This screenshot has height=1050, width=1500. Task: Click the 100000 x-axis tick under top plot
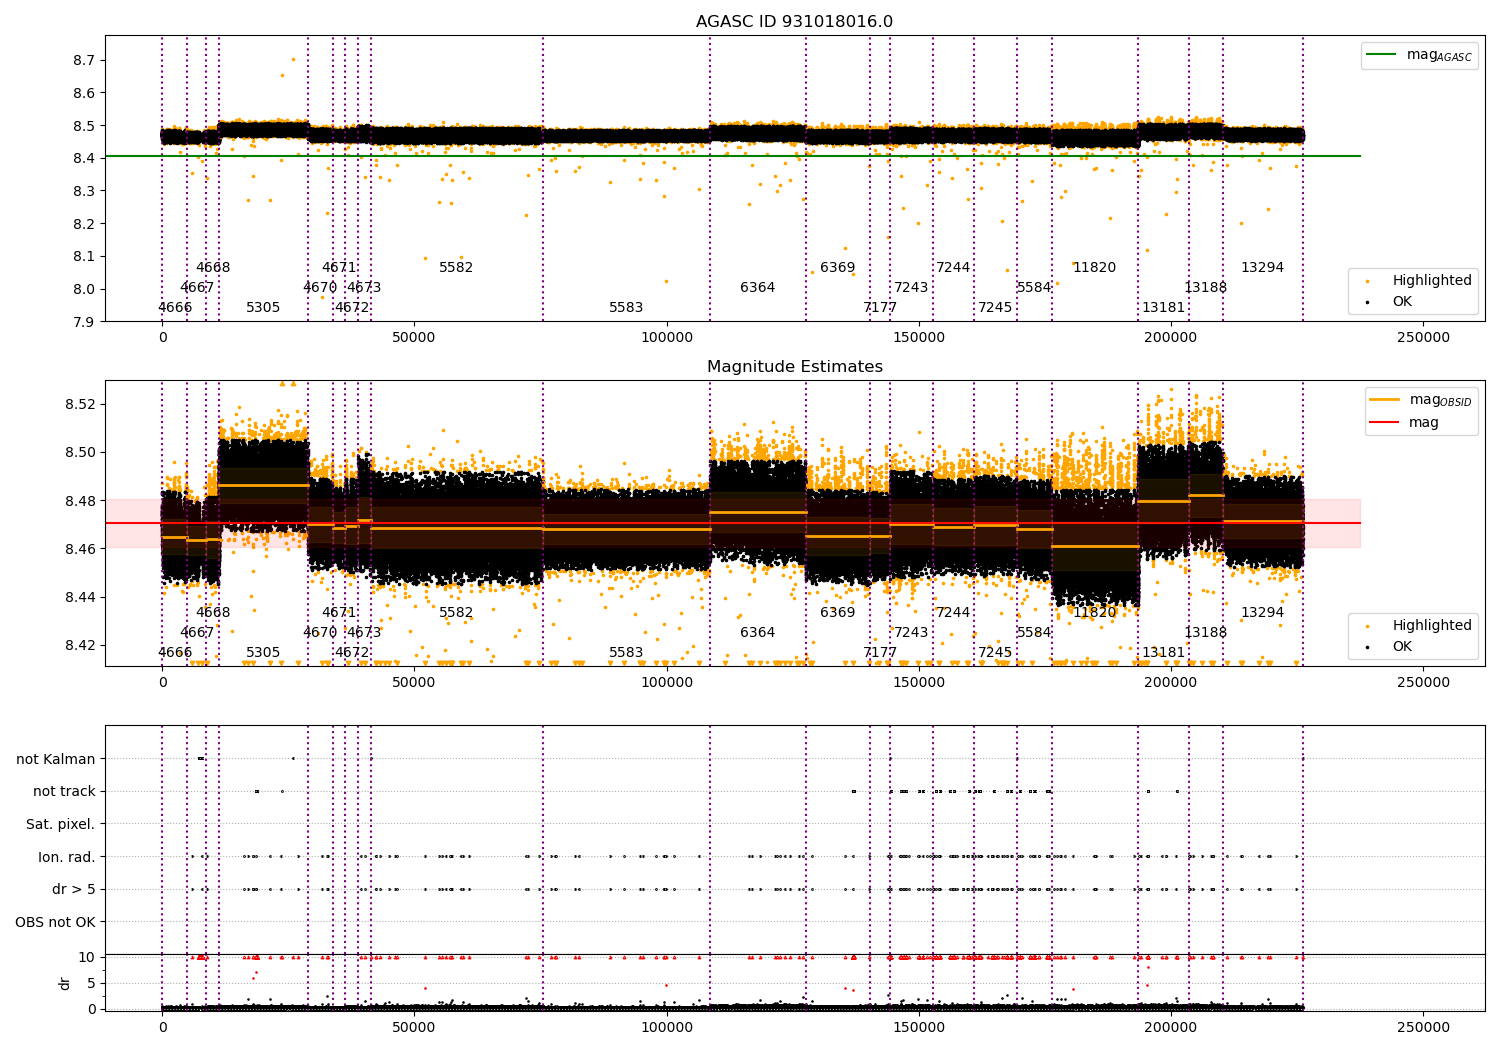tap(666, 338)
